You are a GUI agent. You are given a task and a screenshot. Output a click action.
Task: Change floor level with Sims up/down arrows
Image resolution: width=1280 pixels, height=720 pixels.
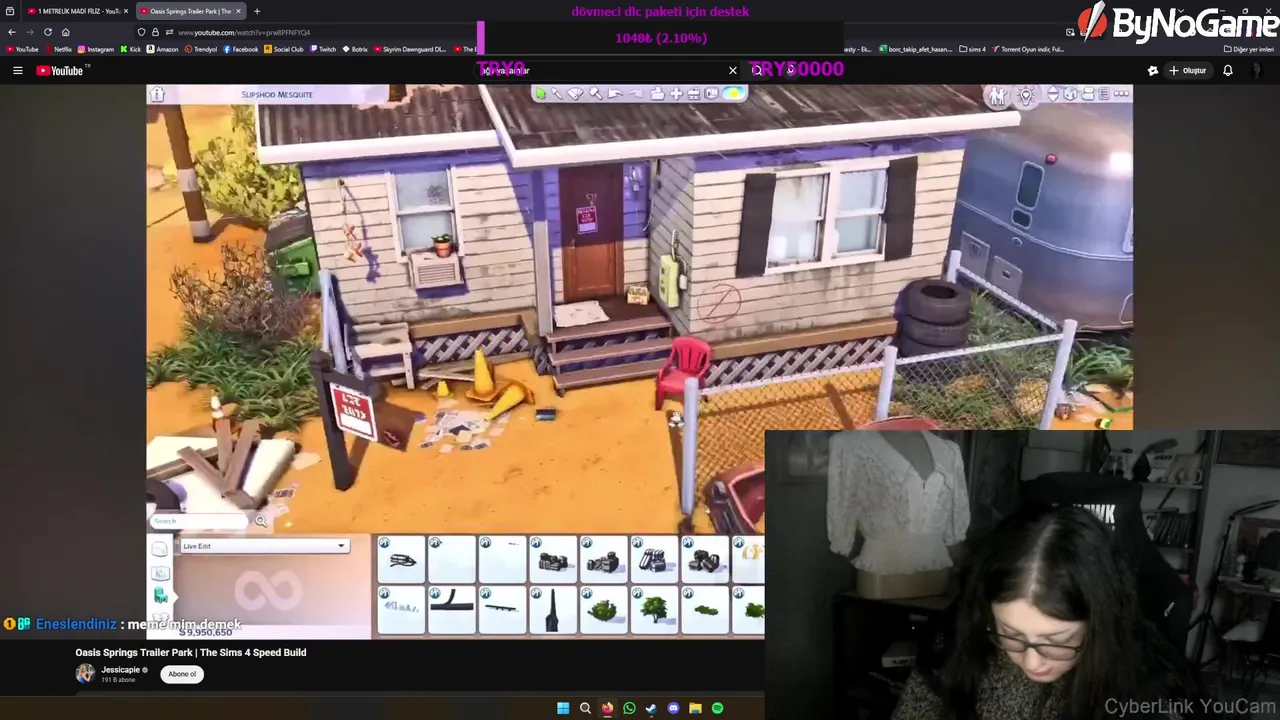[1053, 94]
